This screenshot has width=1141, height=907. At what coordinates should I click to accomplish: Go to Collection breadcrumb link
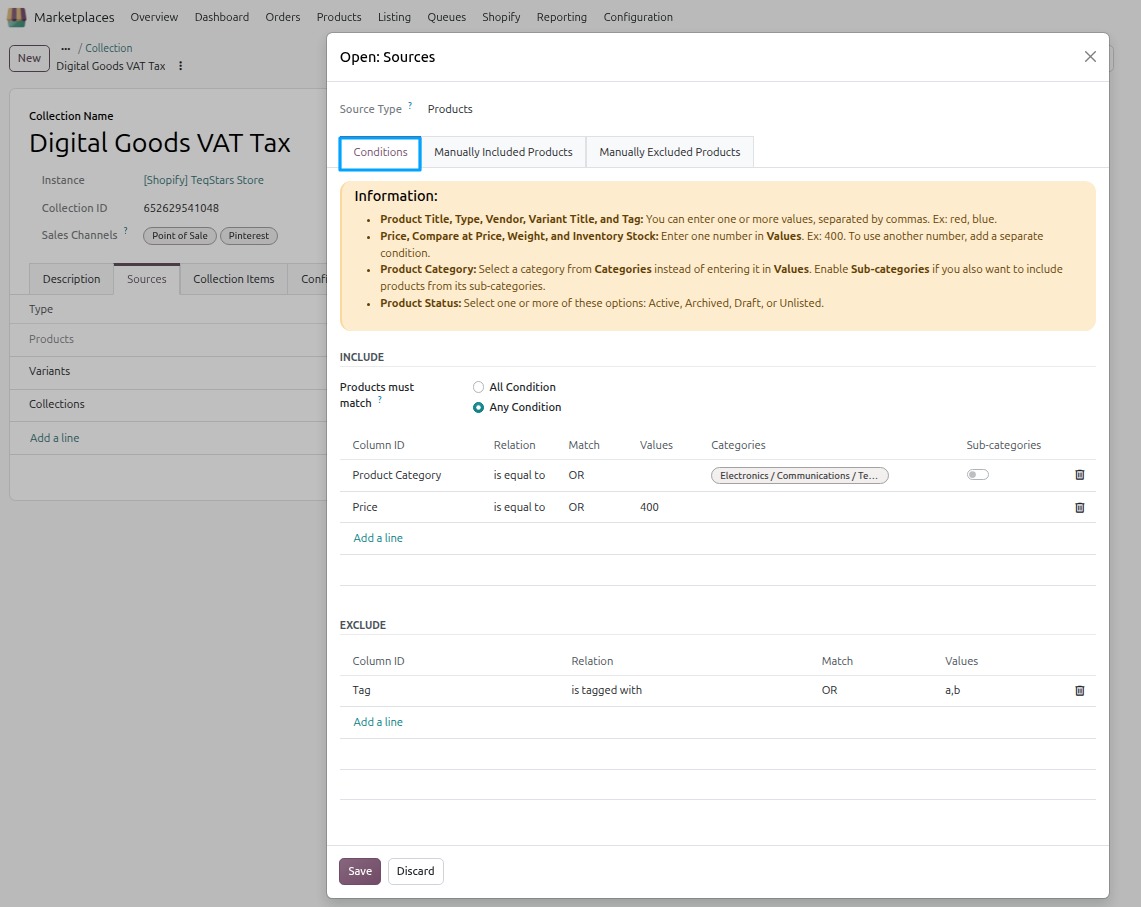(108, 48)
